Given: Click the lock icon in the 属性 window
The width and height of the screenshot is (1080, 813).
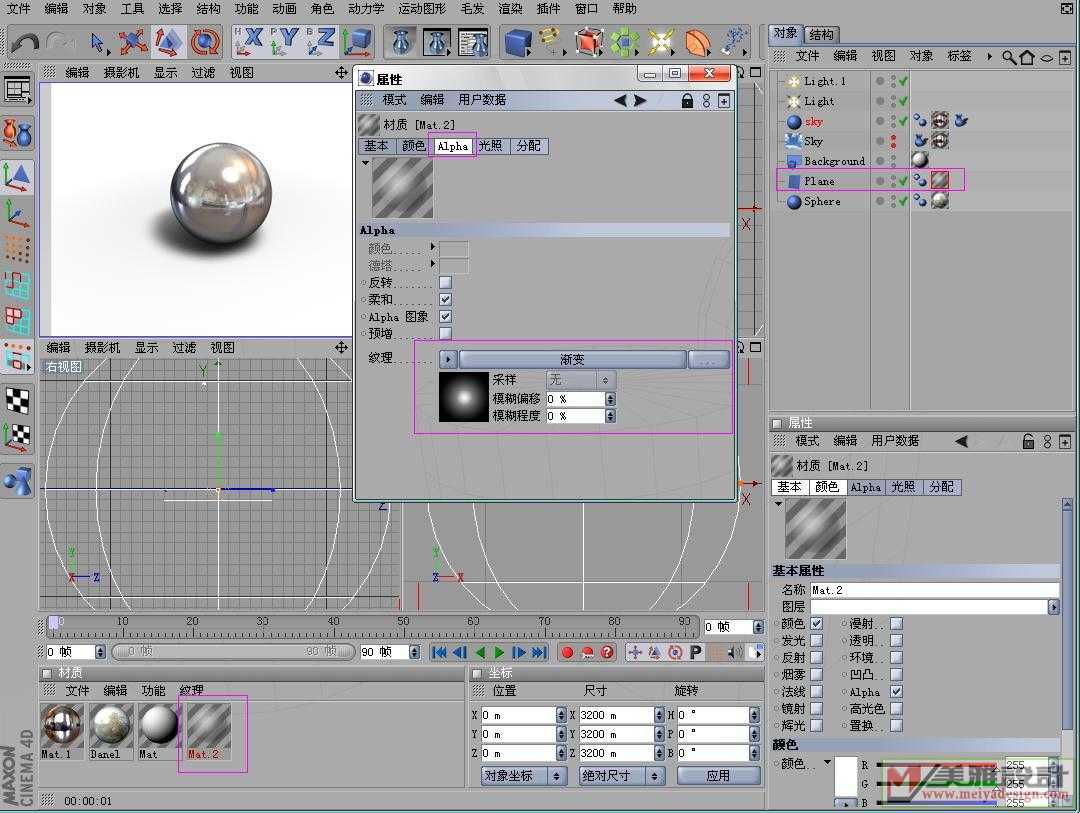Looking at the screenshot, I should 687,100.
